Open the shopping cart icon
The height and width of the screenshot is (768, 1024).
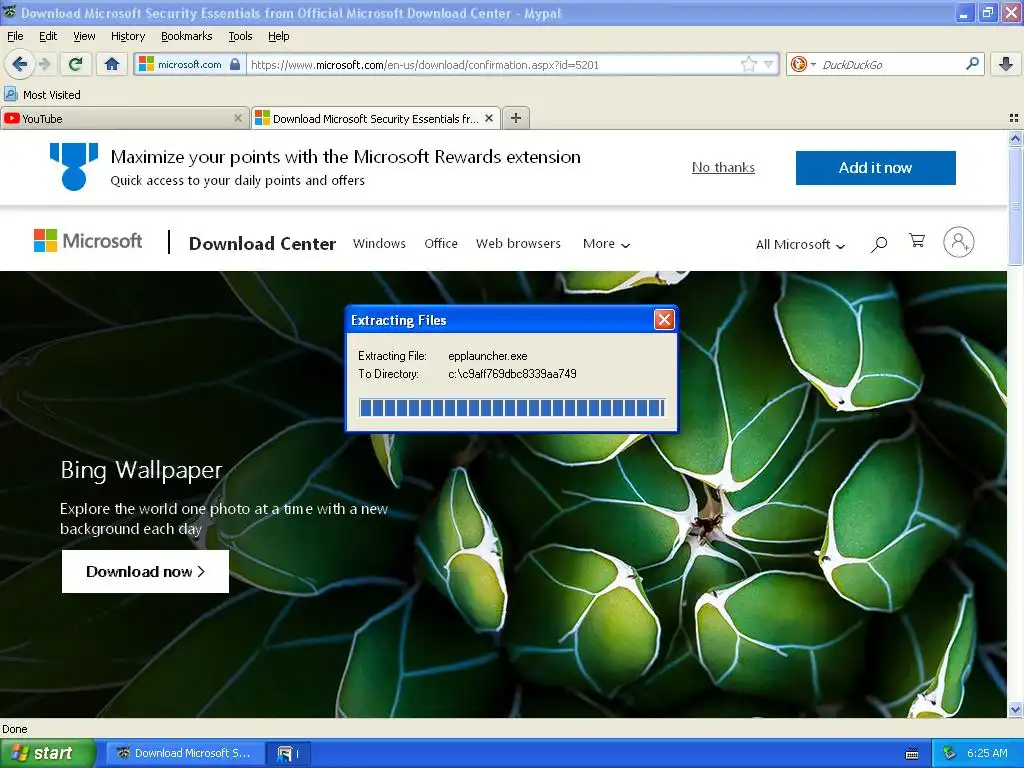click(917, 241)
